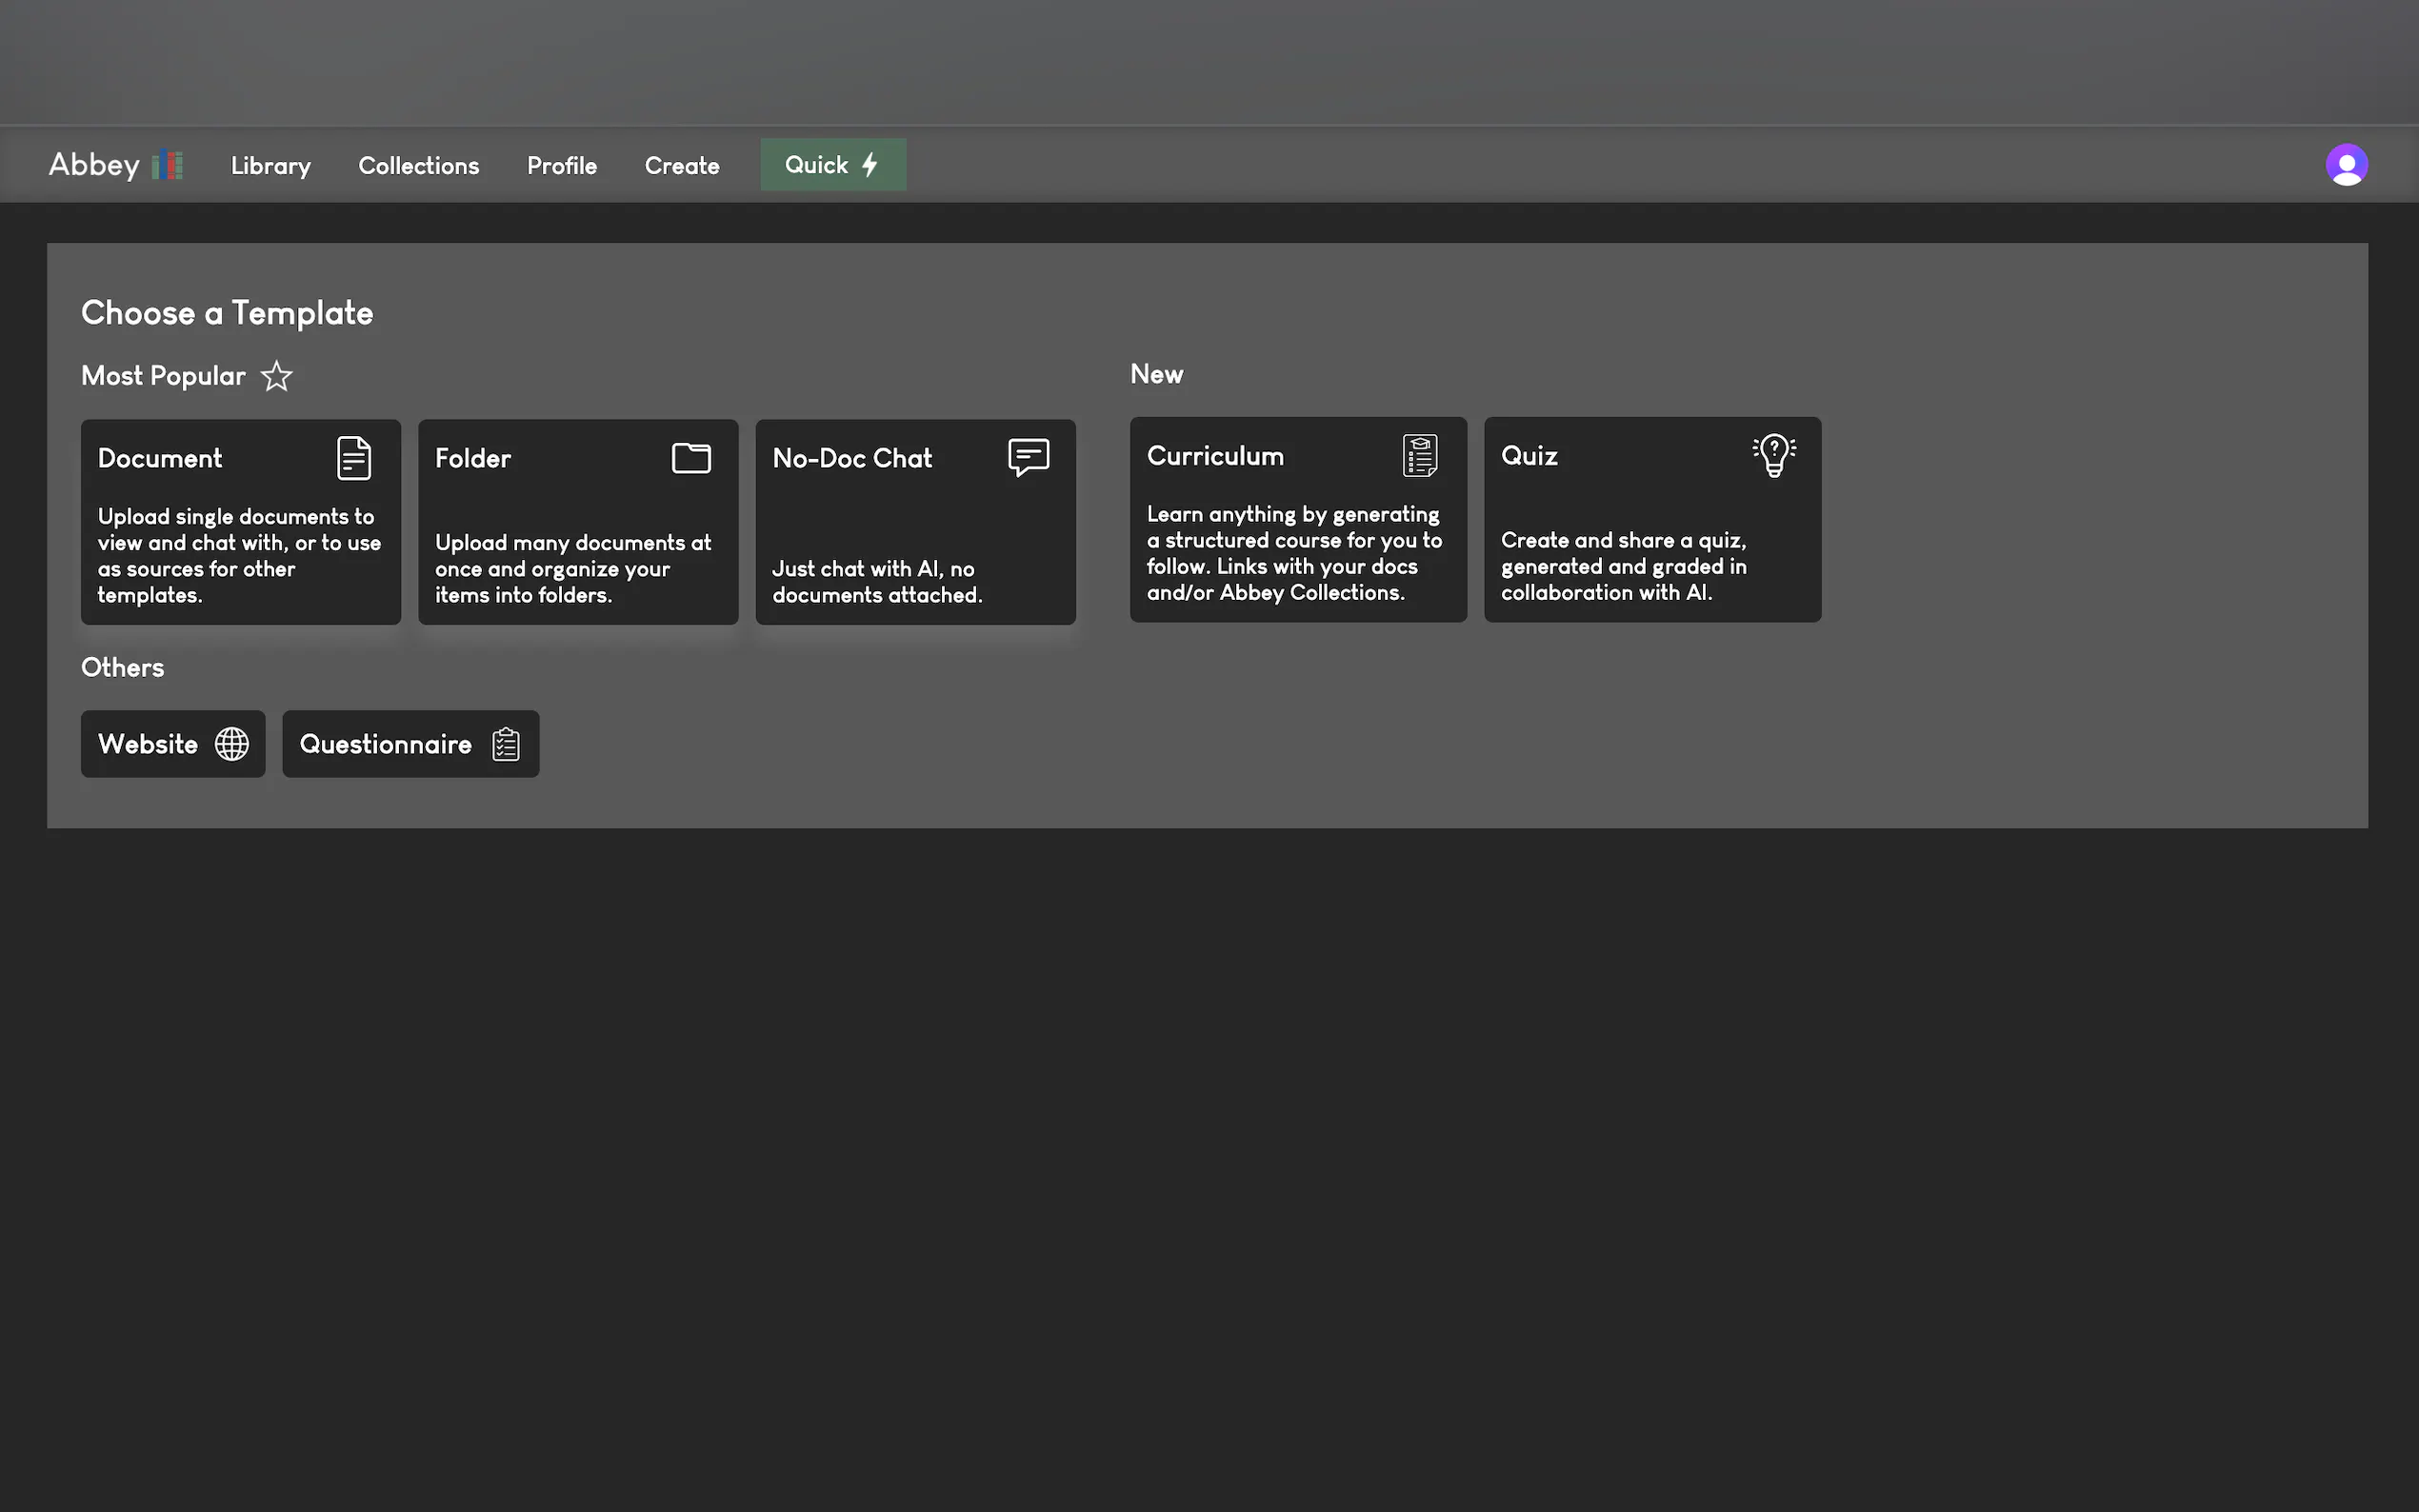Open the purple user avatar menu
Screen dimensions: 2419x1512
pos(2346,165)
